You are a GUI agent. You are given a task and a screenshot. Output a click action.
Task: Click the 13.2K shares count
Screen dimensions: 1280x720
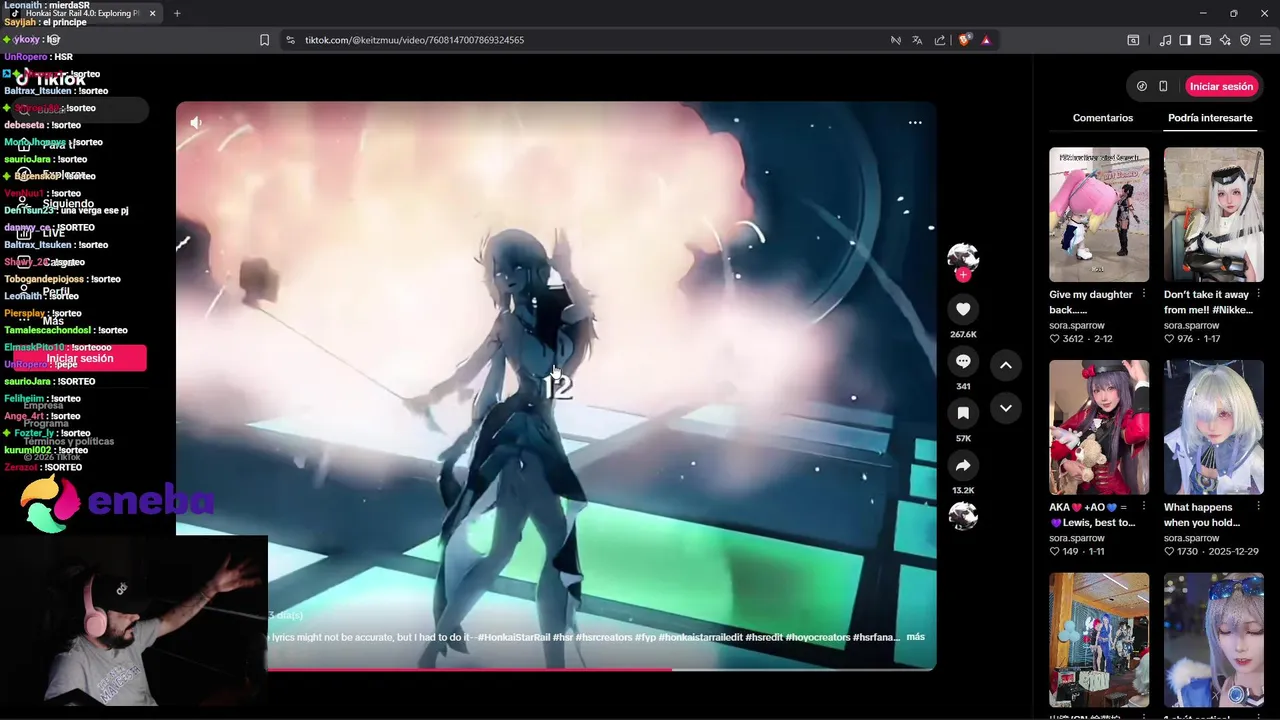tap(963, 490)
